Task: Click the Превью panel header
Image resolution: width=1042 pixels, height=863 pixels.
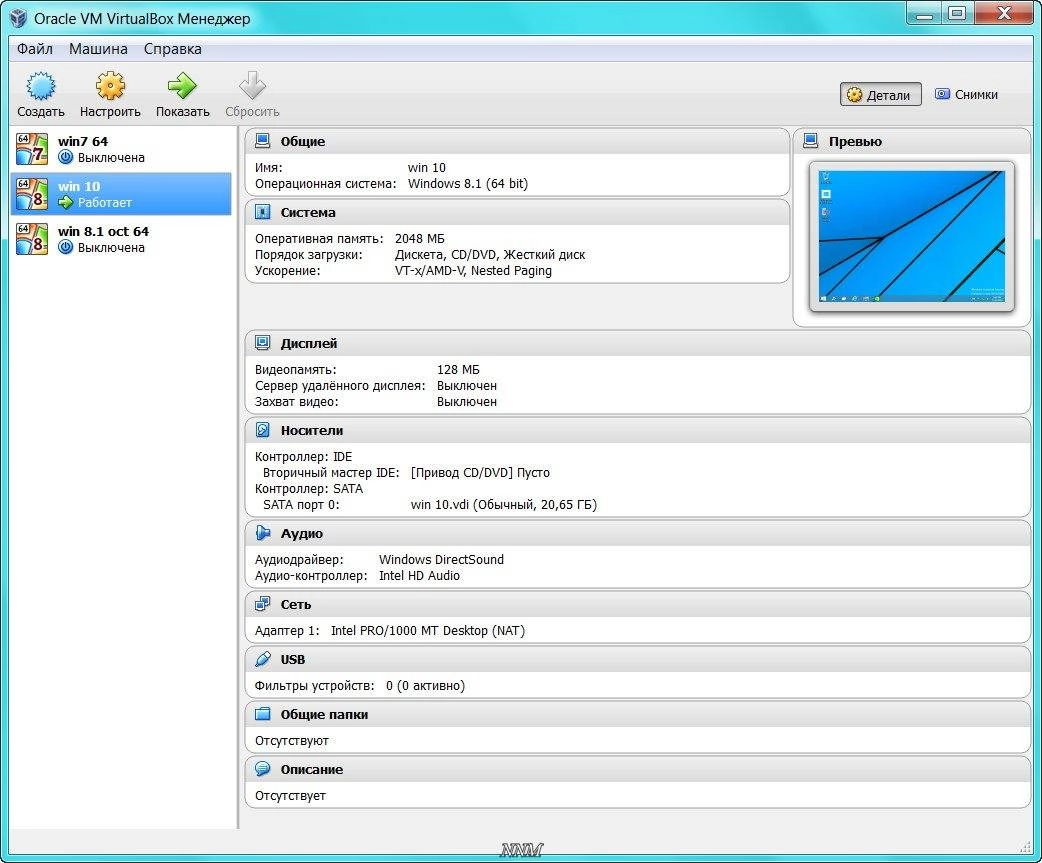Action: click(912, 142)
